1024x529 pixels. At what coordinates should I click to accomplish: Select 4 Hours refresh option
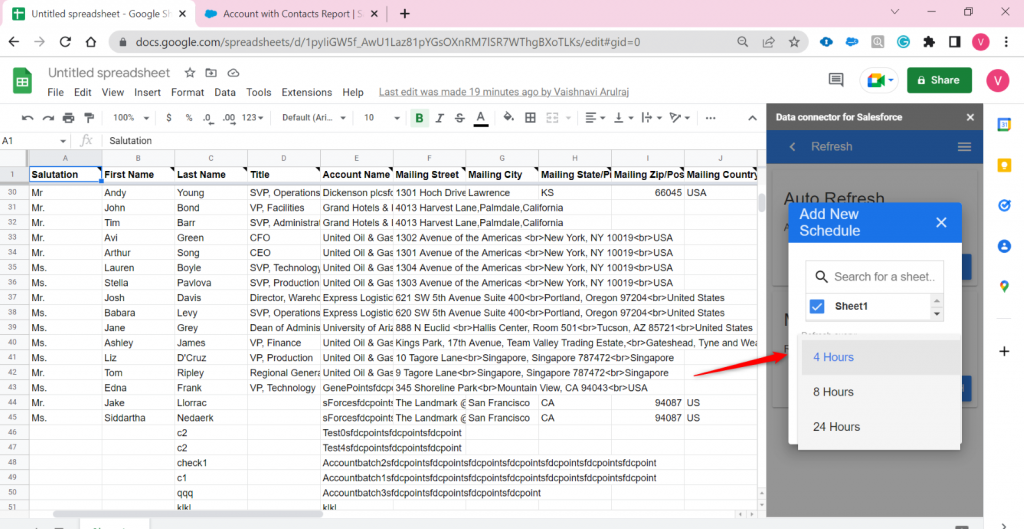click(880, 357)
